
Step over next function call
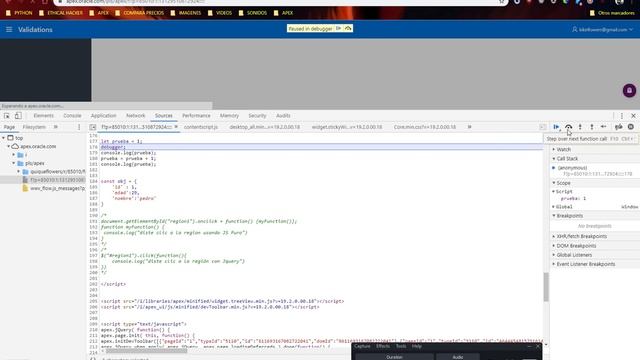(568, 127)
